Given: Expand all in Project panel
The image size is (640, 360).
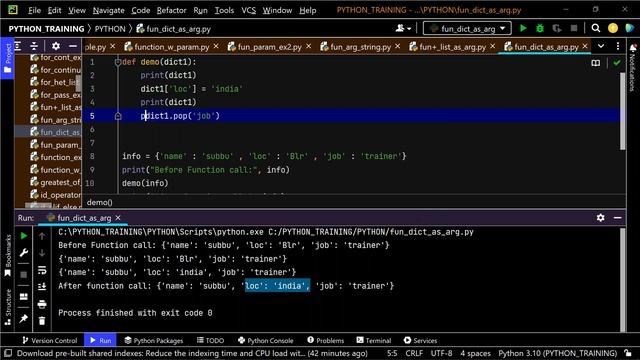Looking at the screenshot, I should click(x=18, y=46).
